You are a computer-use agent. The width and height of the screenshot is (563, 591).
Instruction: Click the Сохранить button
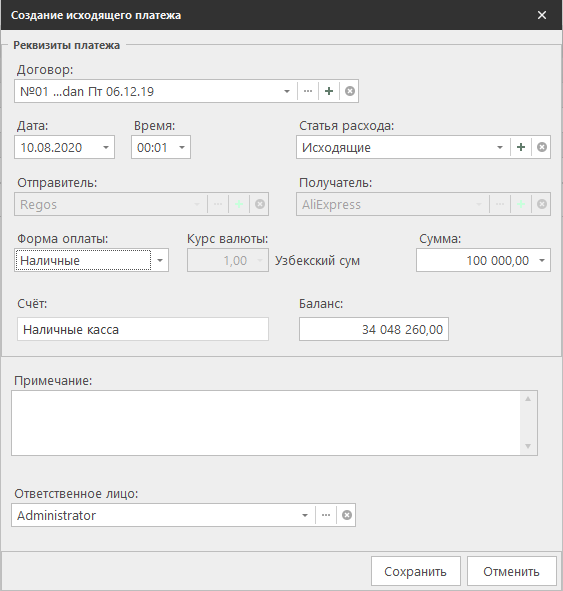point(416,571)
